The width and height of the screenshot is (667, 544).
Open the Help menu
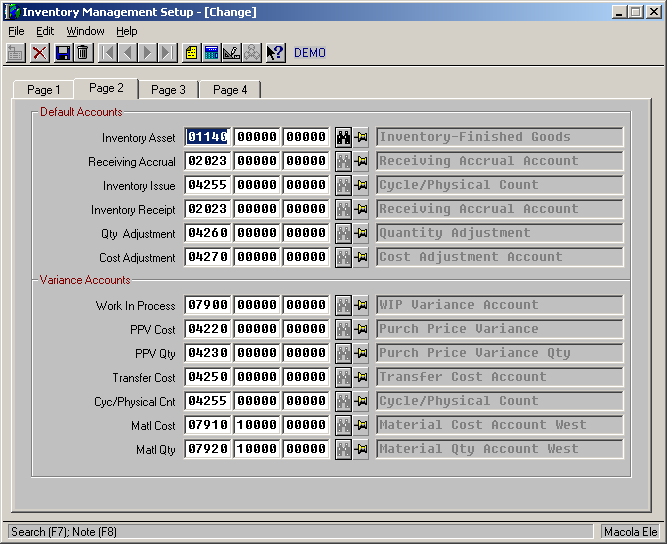coord(126,31)
